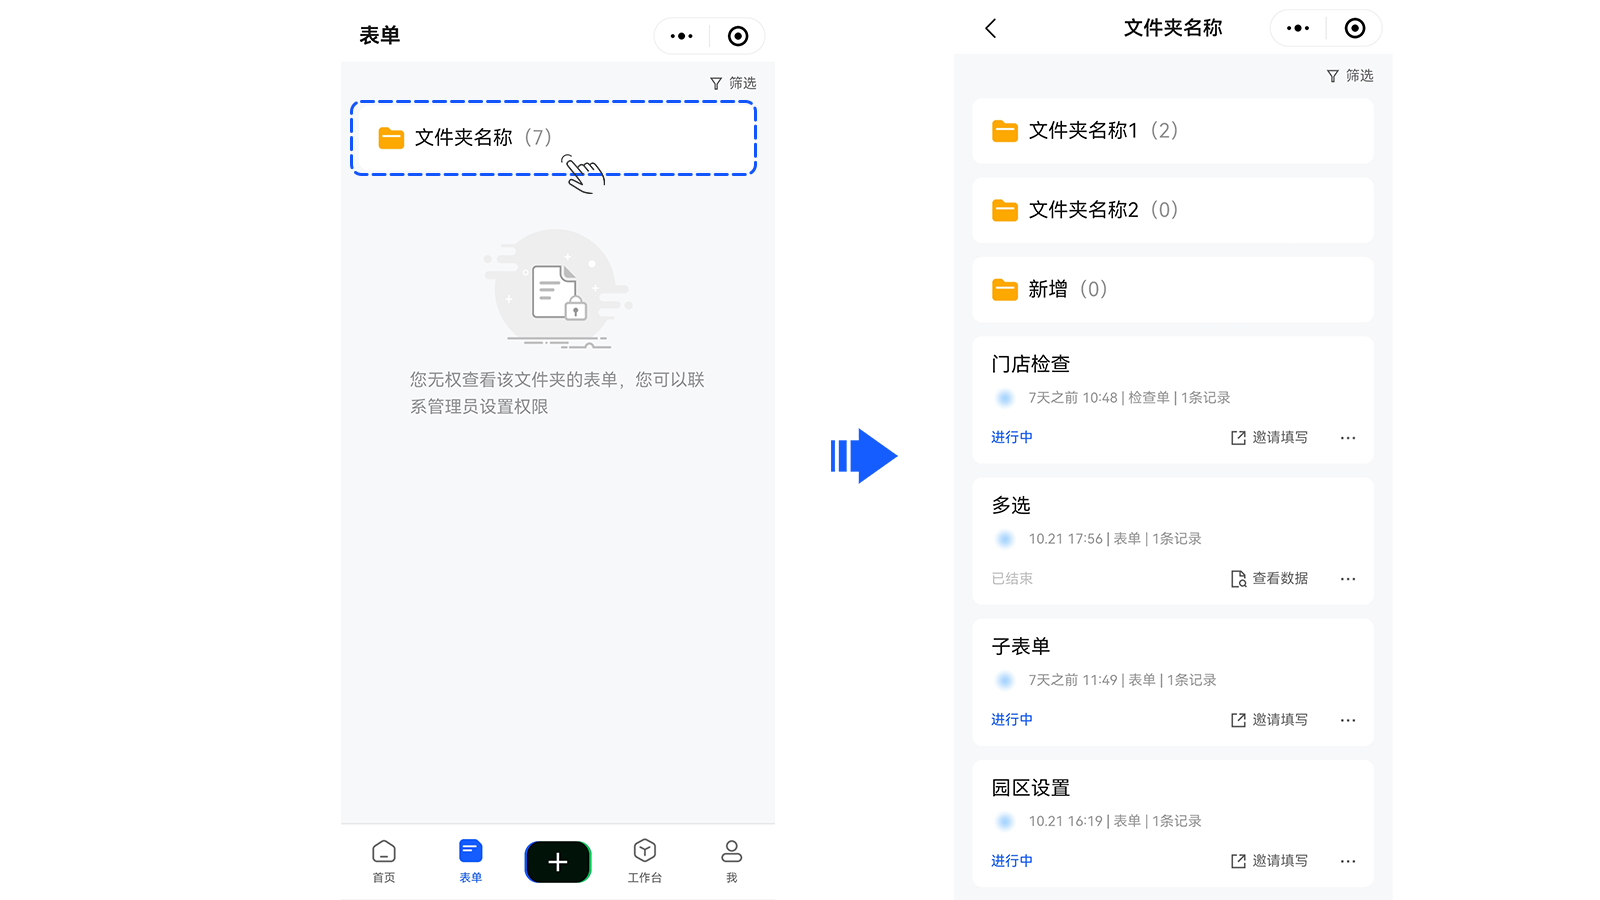This screenshot has height=900, width=1600.
Task: Tap the 已结束 status on the 多选 form
Action: click(1012, 578)
